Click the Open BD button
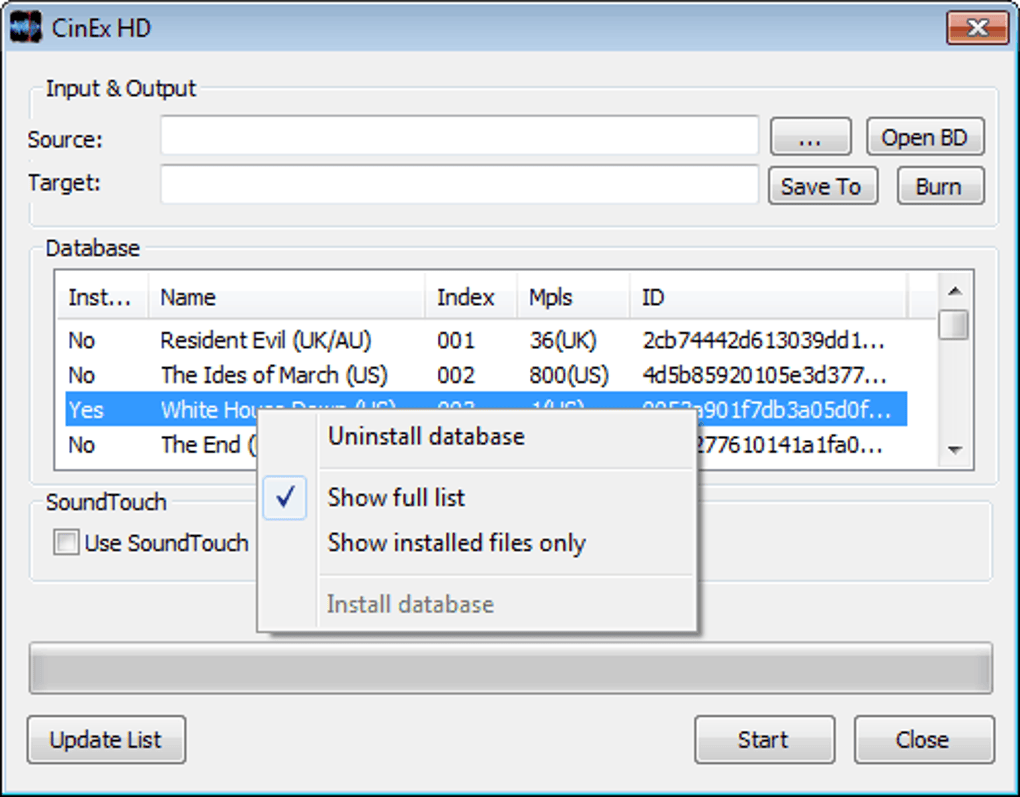The width and height of the screenshot is (1020, 797). click(x=925, y=137)
